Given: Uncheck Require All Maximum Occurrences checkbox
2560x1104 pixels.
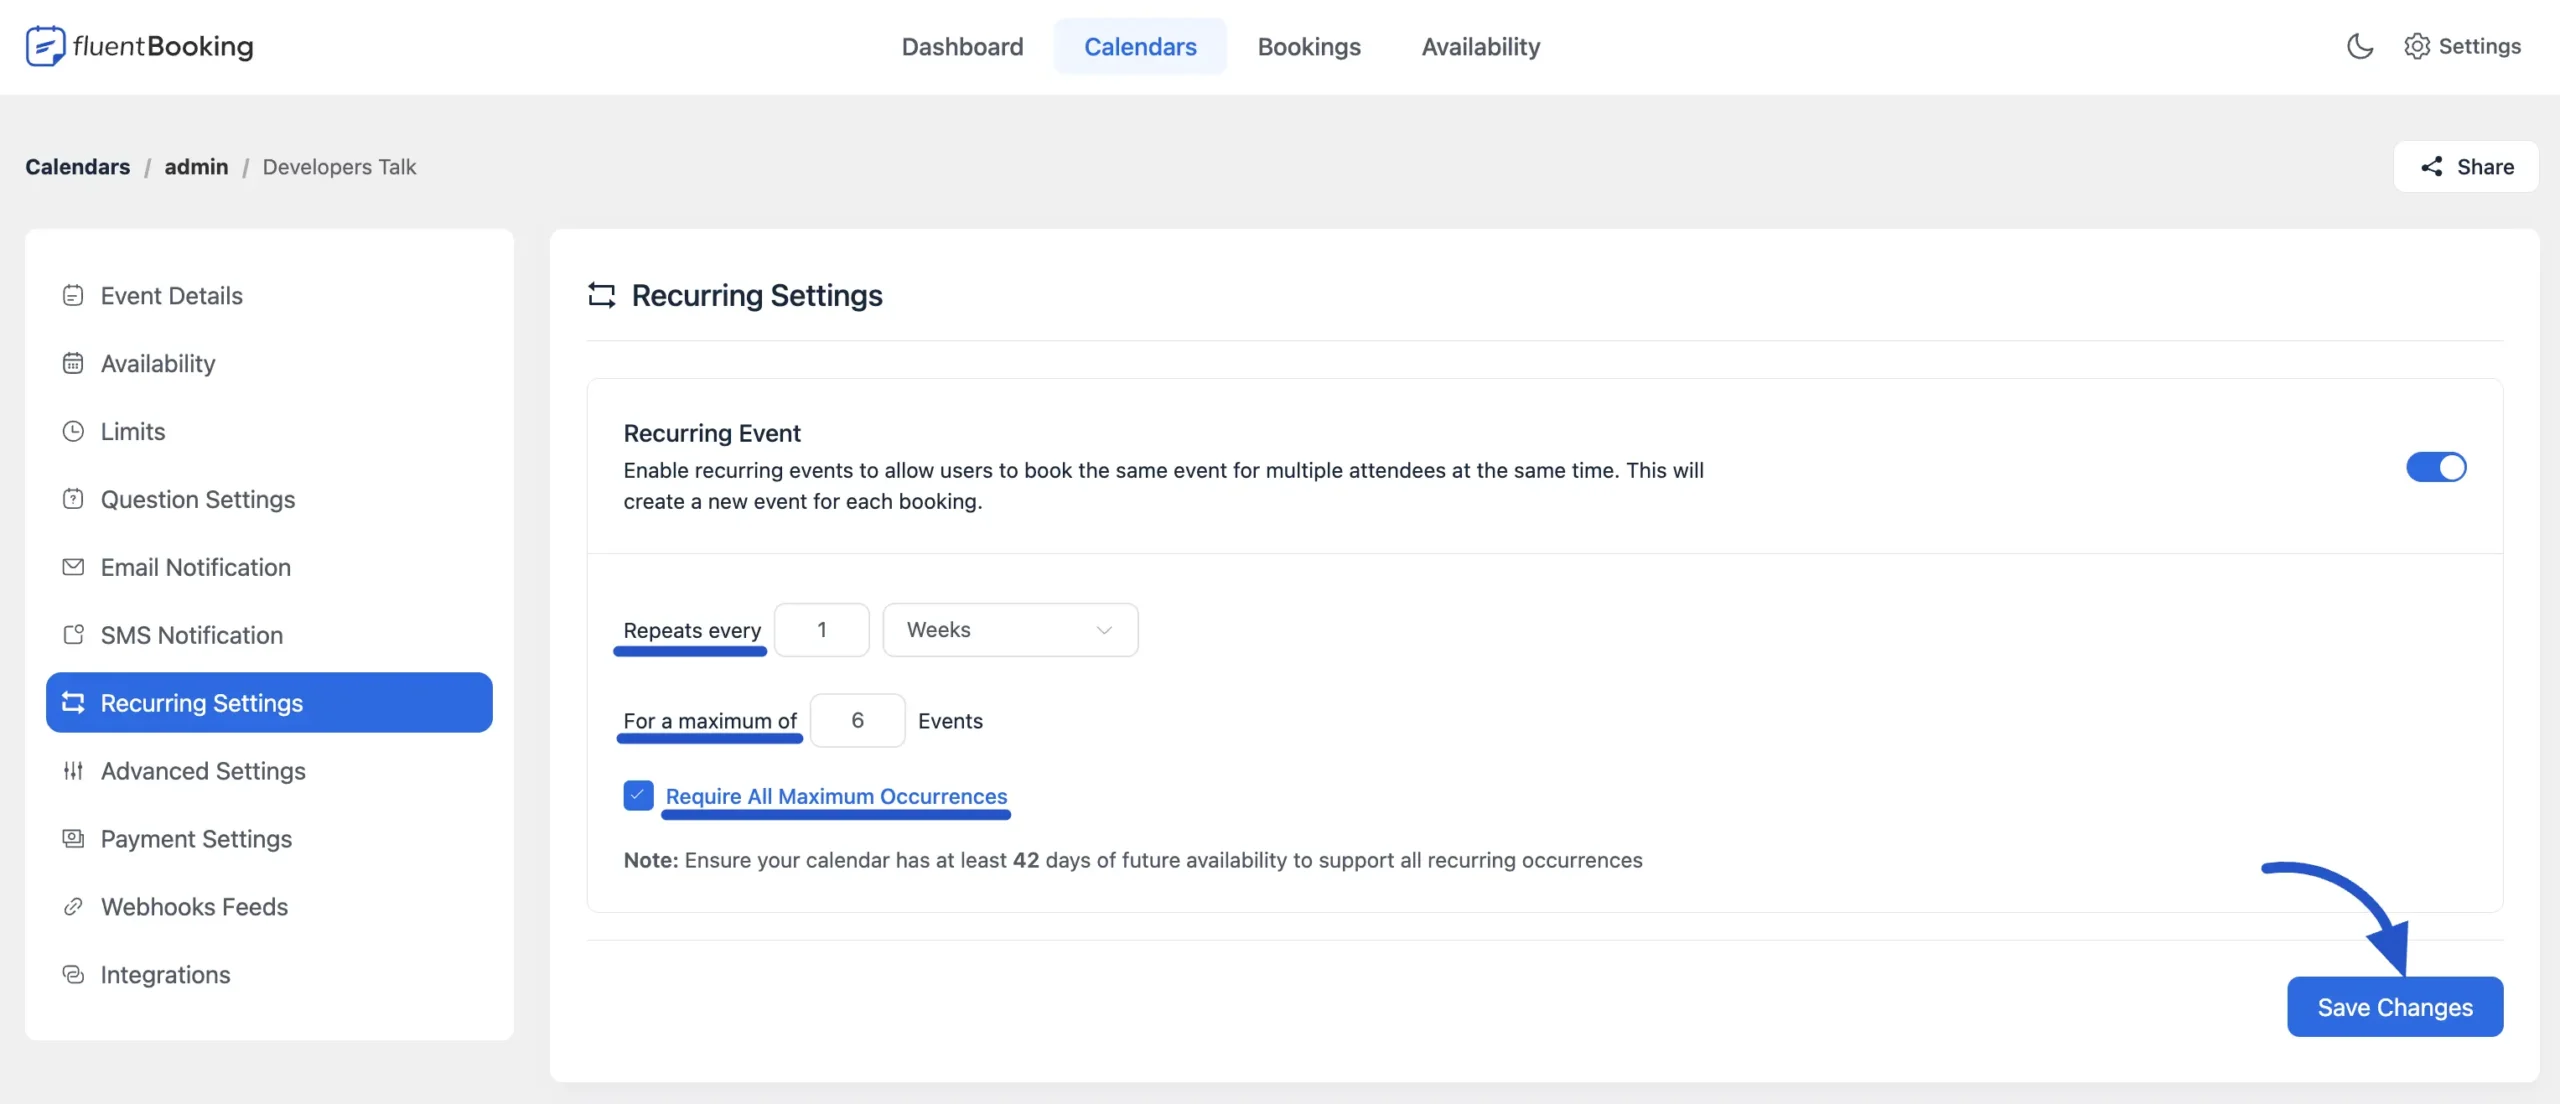Looking at the screenshot, I should (x=638, y=796).
